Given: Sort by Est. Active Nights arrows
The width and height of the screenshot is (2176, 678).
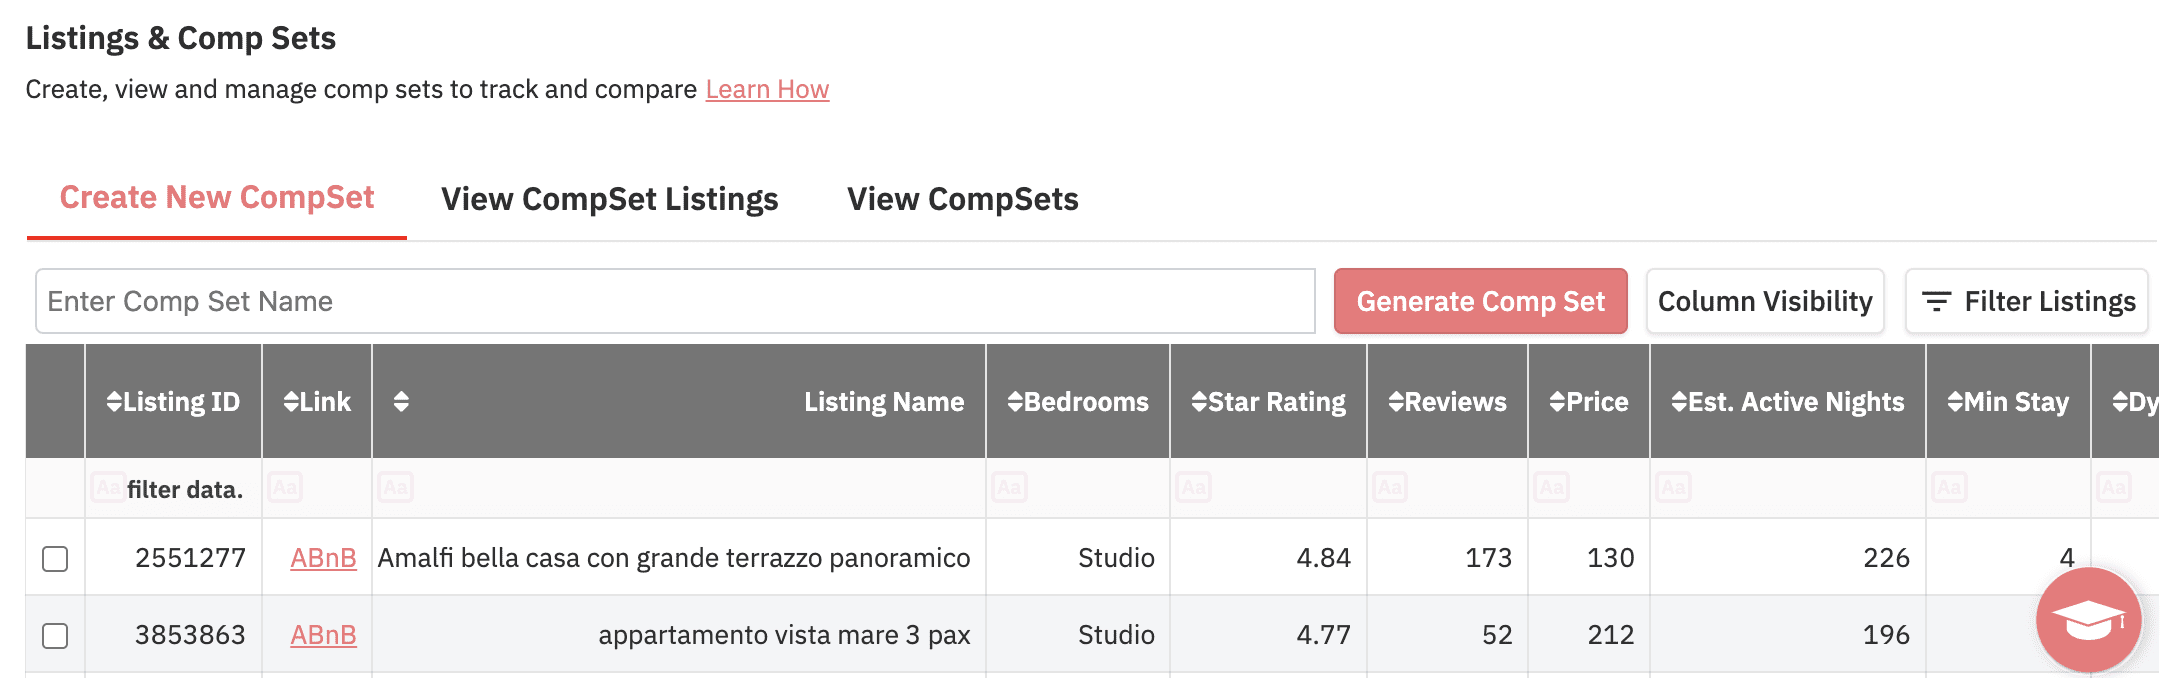Looking at the screenshot, I should (1679, 402).
